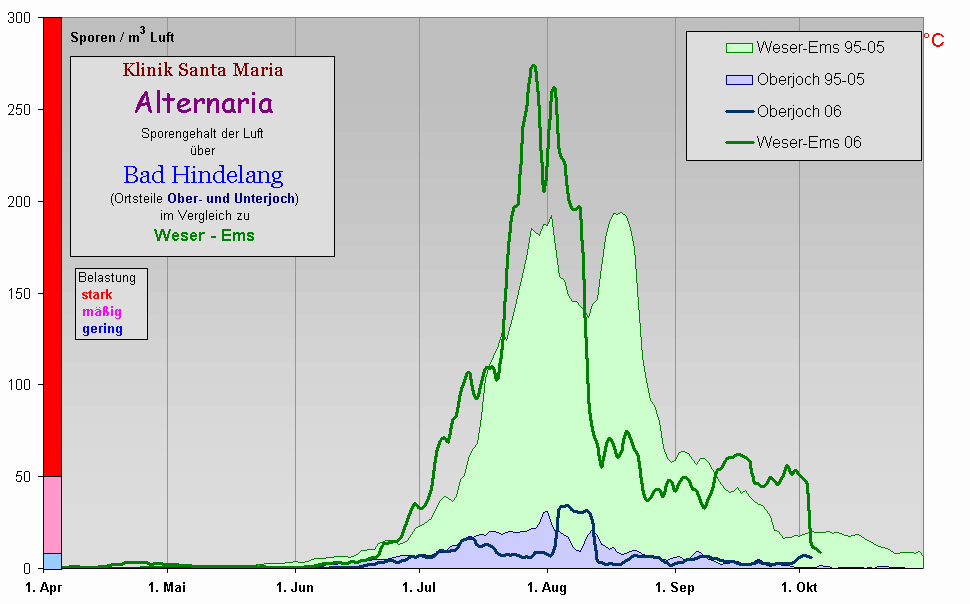The width and height of the screenshot is (970, 604).
Task: Select the "50" y-axis label
Action: (23, 477)
